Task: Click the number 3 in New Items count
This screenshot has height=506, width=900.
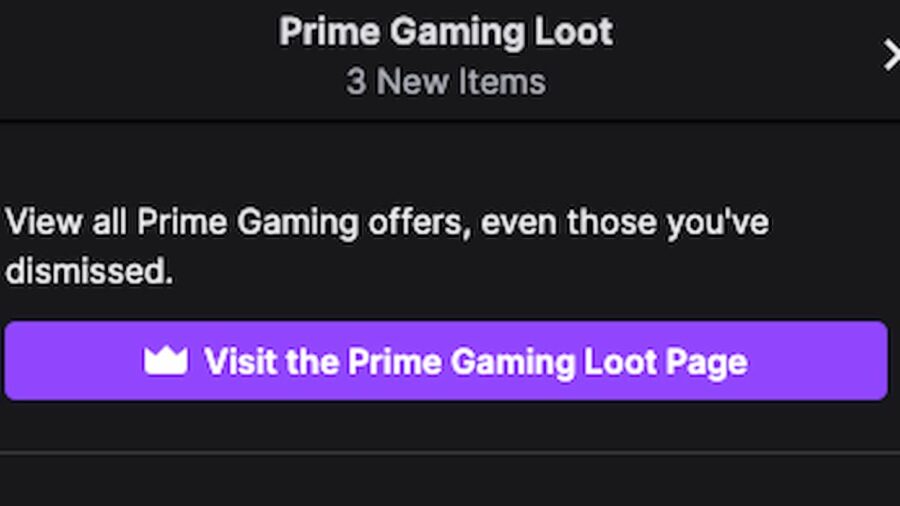Action: tap(356, 81)
